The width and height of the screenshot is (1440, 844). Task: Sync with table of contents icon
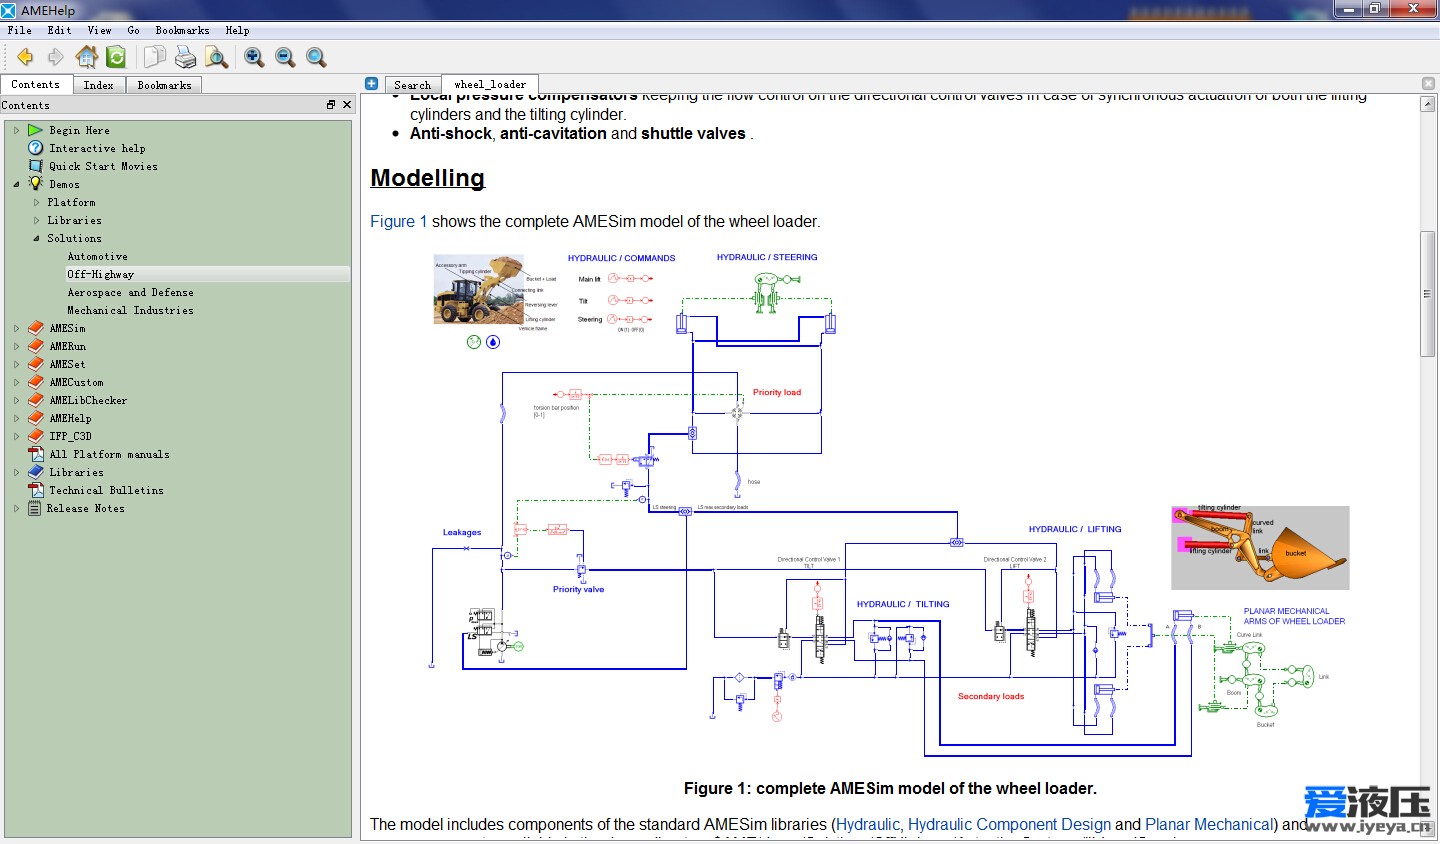tap(116, 57)
